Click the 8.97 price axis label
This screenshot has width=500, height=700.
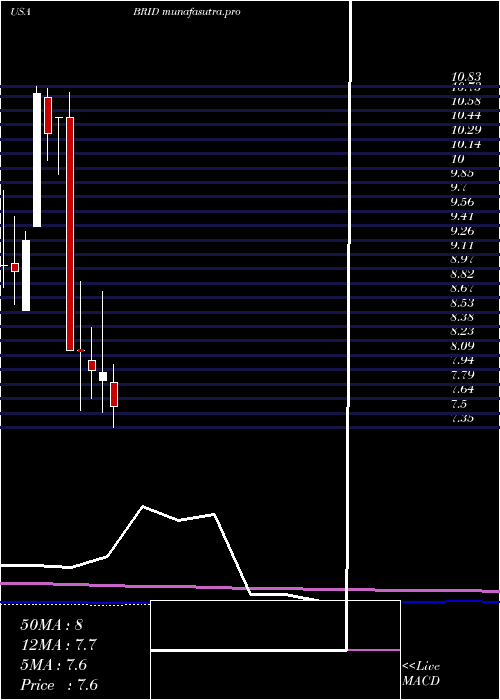(462, 259)
